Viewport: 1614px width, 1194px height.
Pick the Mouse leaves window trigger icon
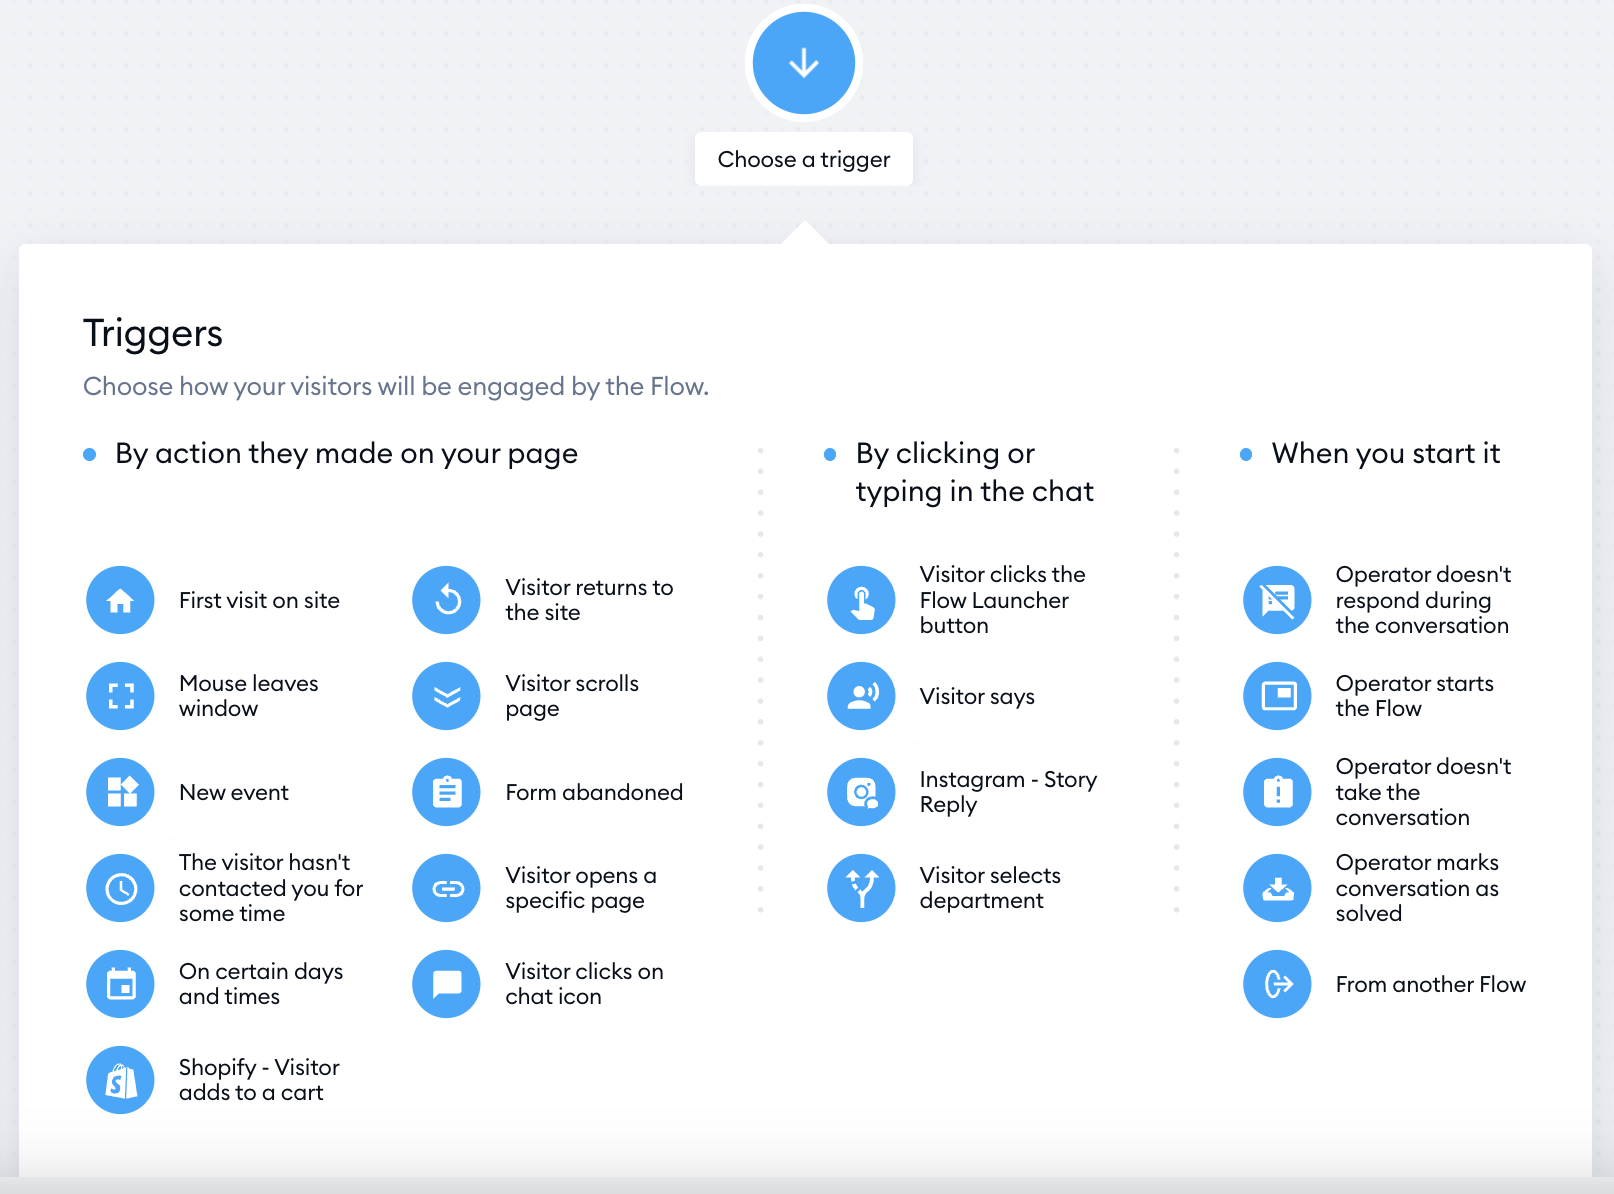120,696
